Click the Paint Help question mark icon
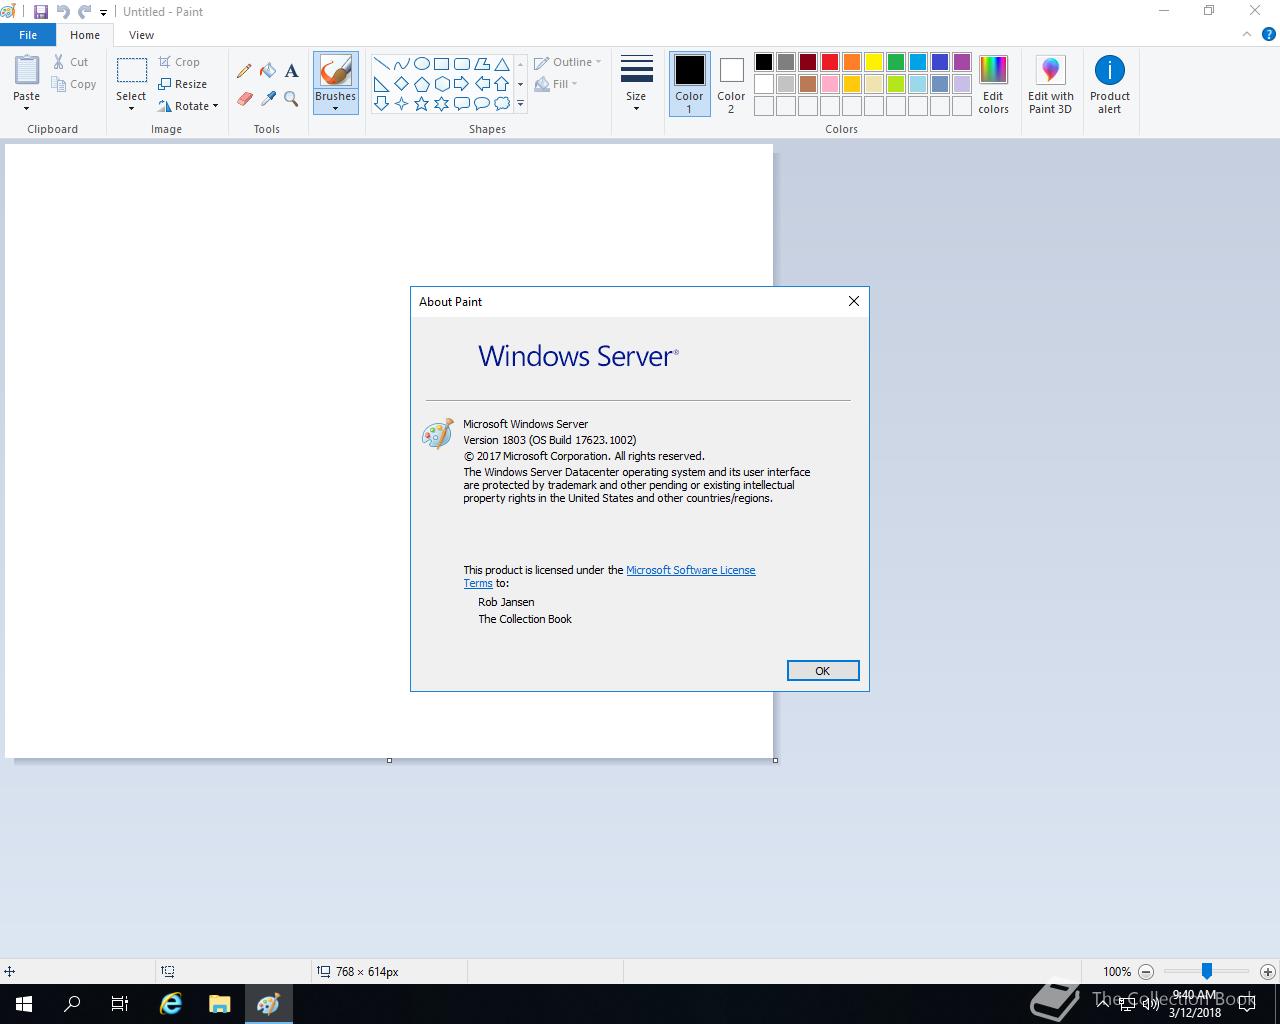 click(x=1269, y=34)
